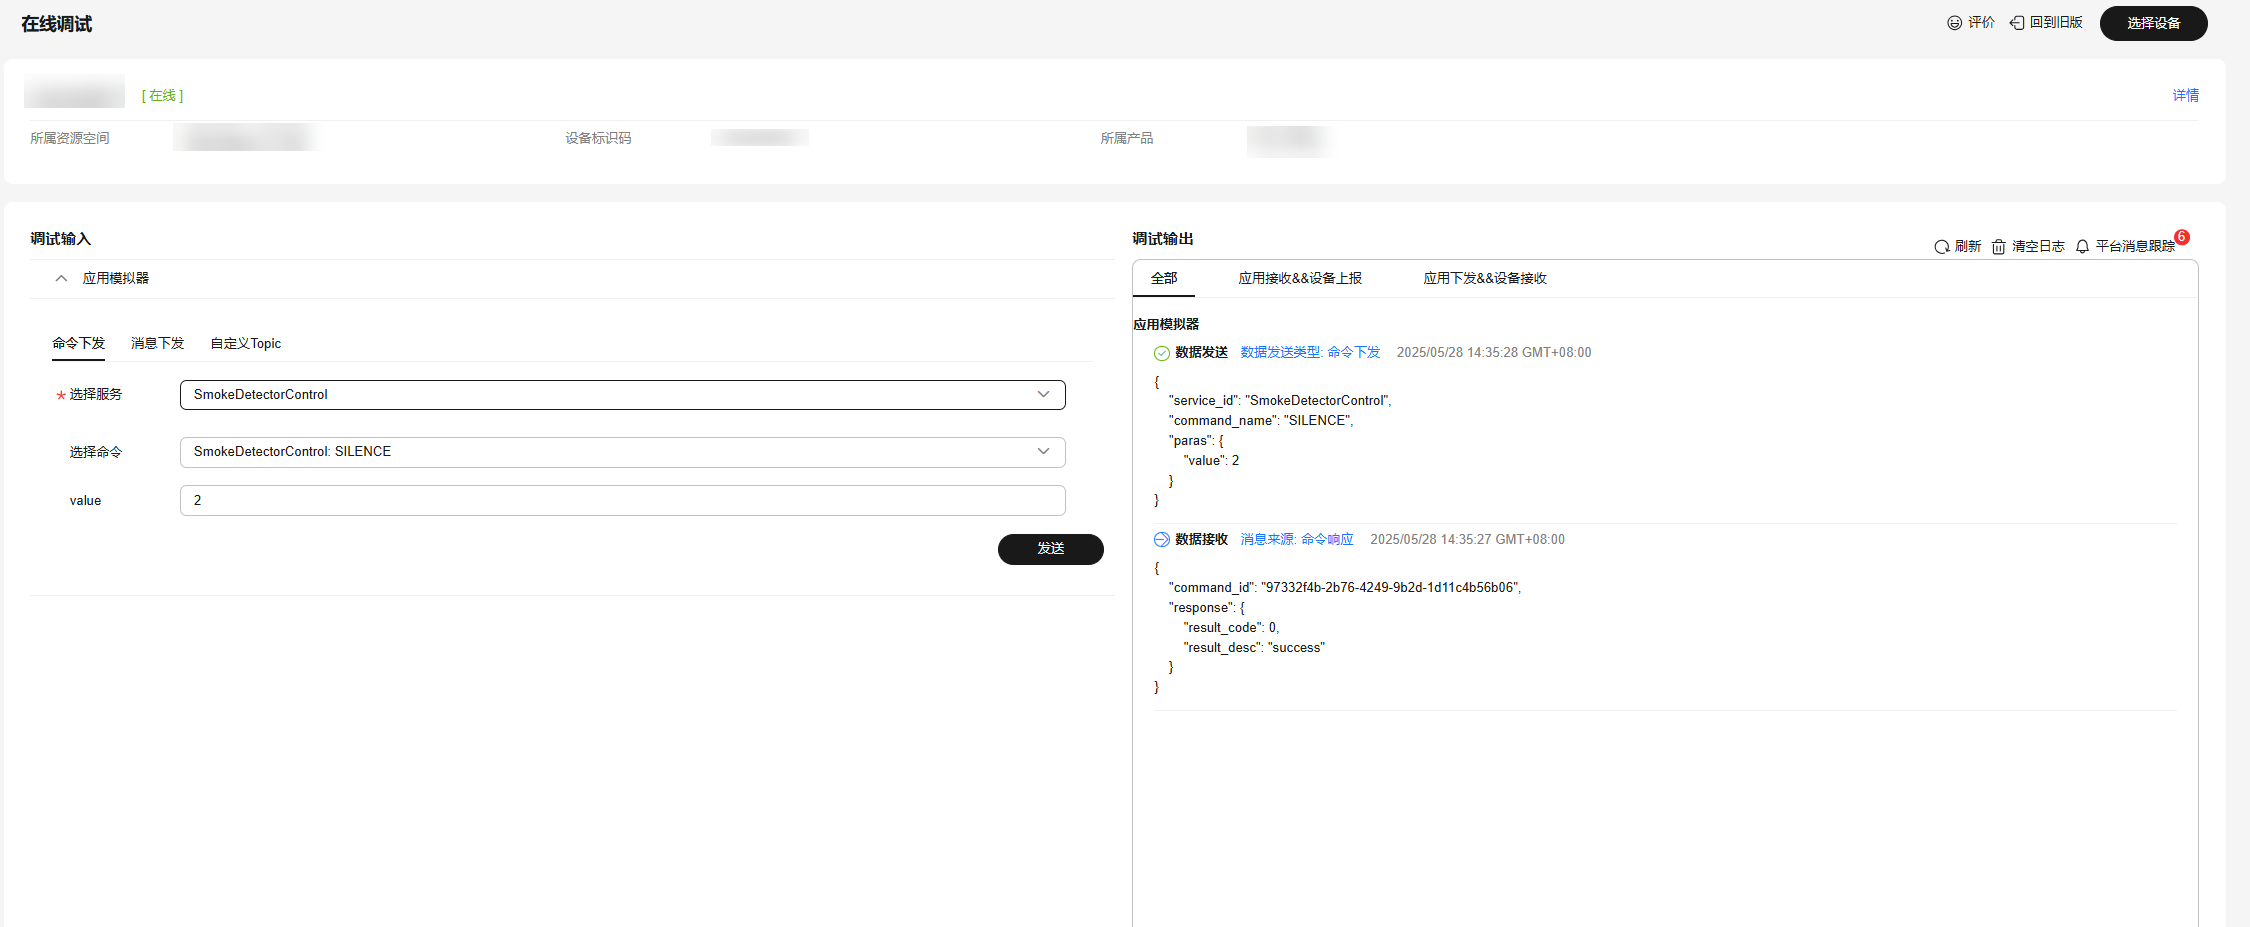Select the 应用接收&&设备上报 tab
The height and width of the screenshot is (927, 2250).
click(1299, 278)
